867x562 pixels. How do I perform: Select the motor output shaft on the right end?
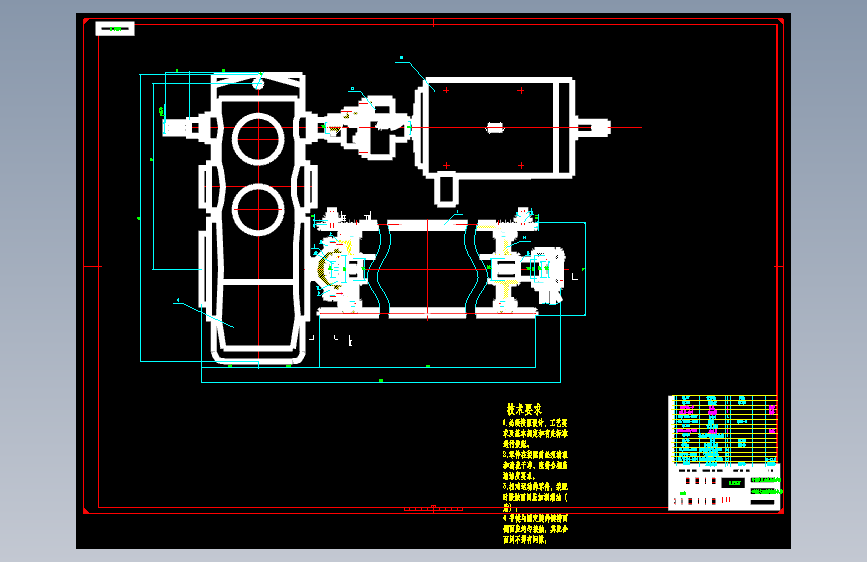click(593, 128)
